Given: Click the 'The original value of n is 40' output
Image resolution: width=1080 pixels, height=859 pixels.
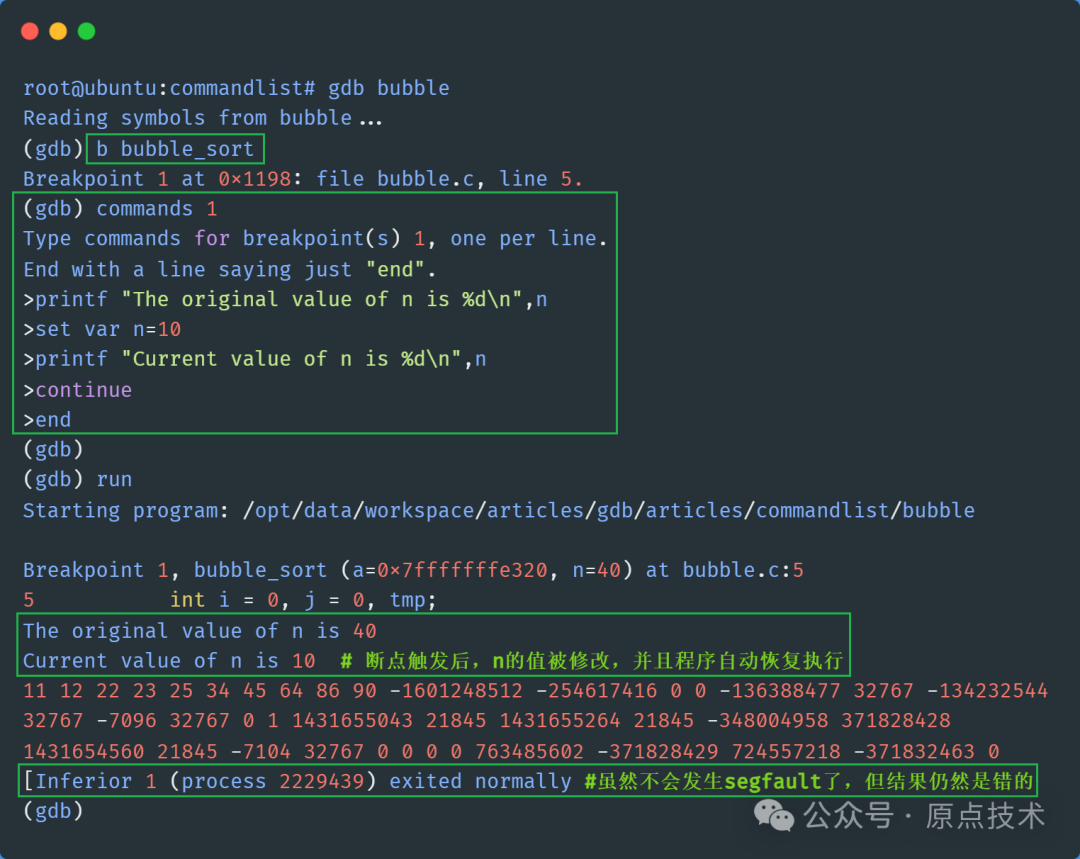Looking at the screenshot, I should point(200,631).
